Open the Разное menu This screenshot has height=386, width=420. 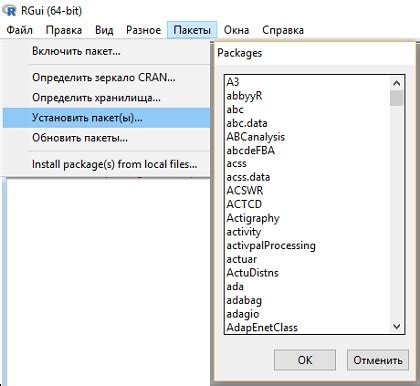pos(143,30)
